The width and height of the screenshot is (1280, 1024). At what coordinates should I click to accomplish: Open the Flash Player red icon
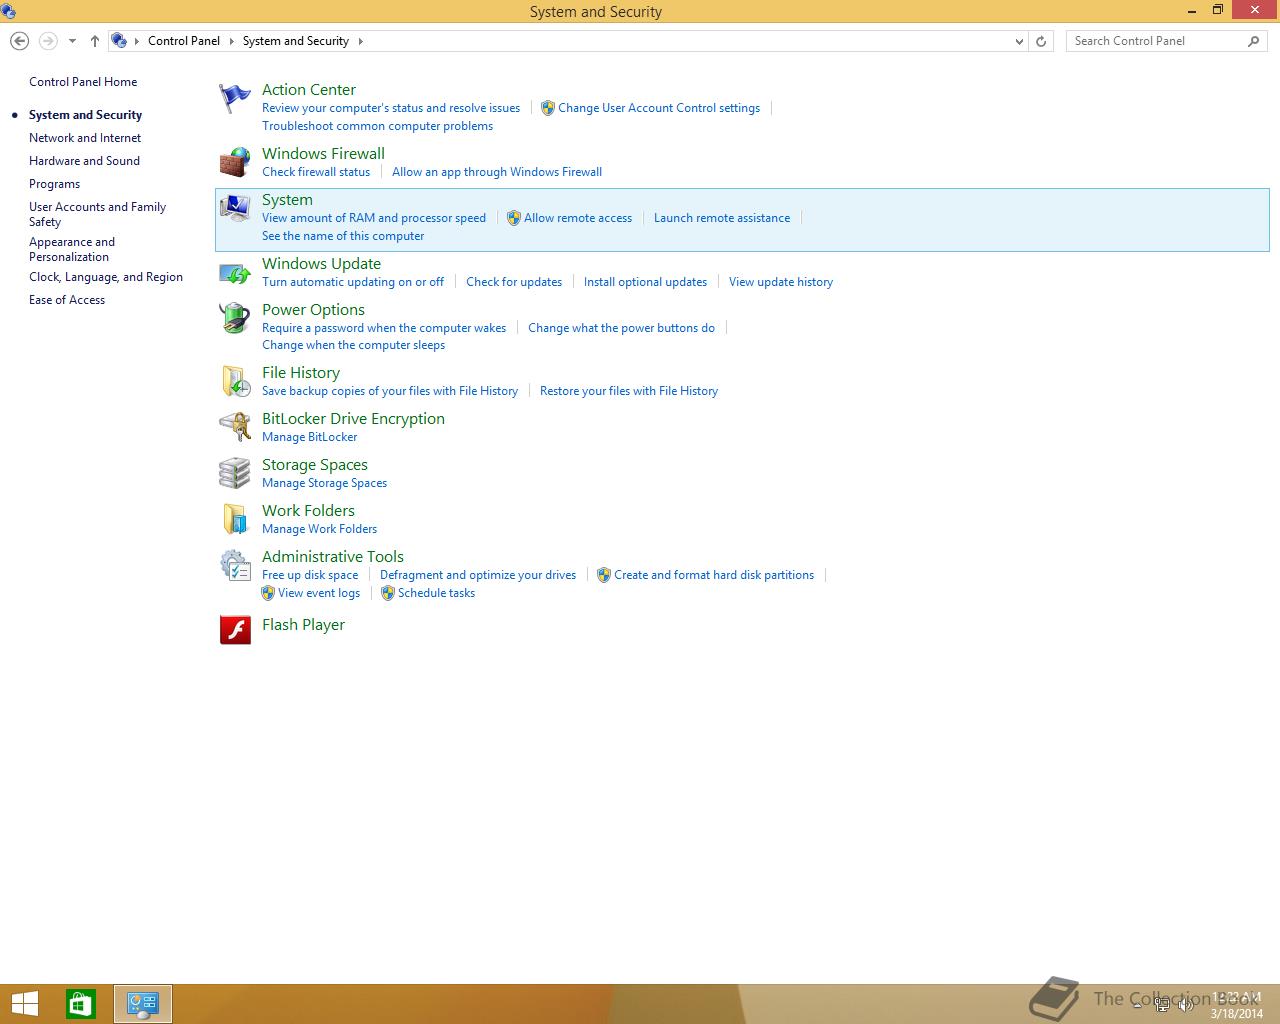(235, 629)
